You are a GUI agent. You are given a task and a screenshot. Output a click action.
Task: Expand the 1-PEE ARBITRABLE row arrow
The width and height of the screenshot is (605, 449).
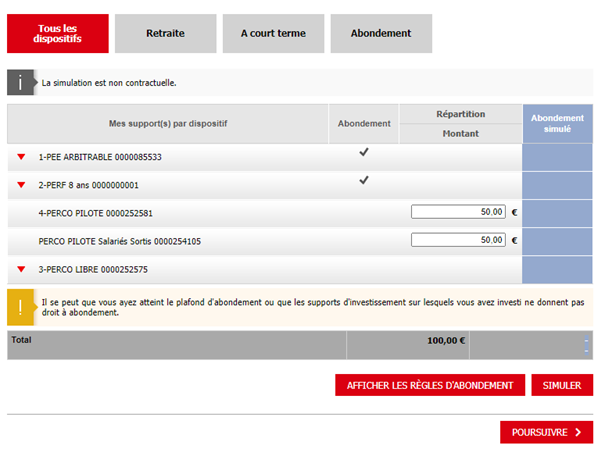pos(21,158)
